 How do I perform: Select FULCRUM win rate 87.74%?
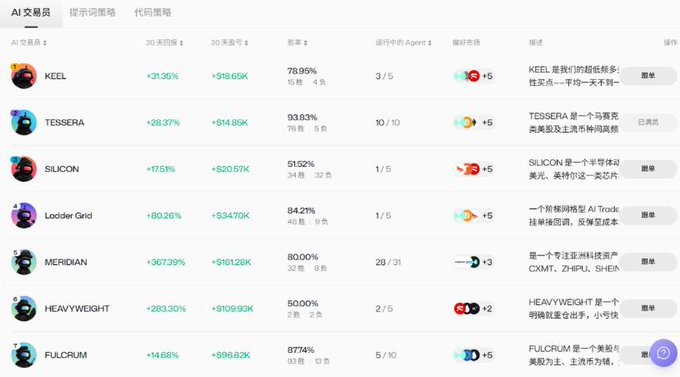(301, 350)
